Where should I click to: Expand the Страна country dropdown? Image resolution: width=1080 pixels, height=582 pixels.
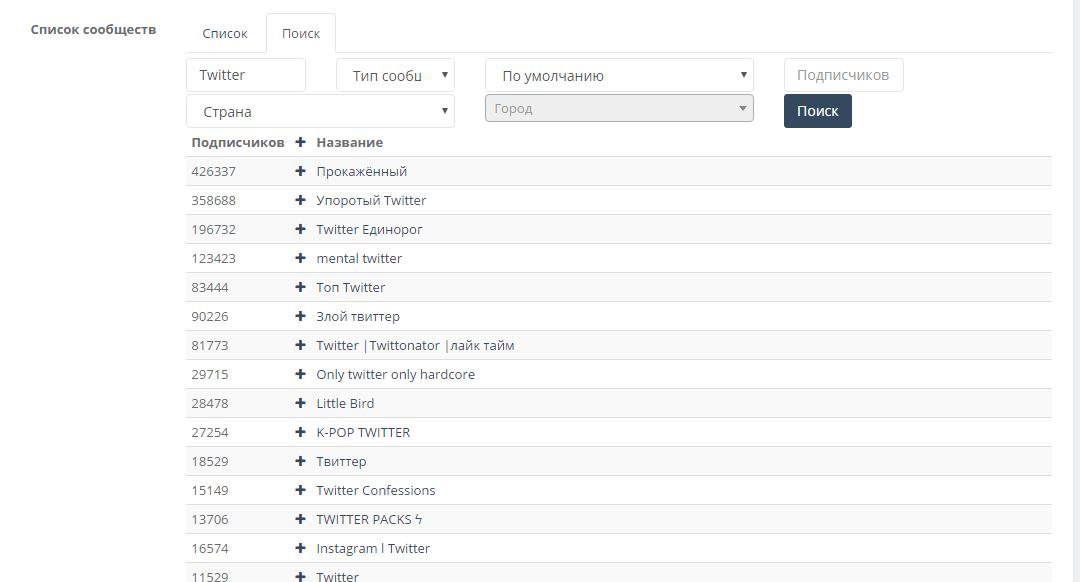pyautogui.click(x=320, y=111)
